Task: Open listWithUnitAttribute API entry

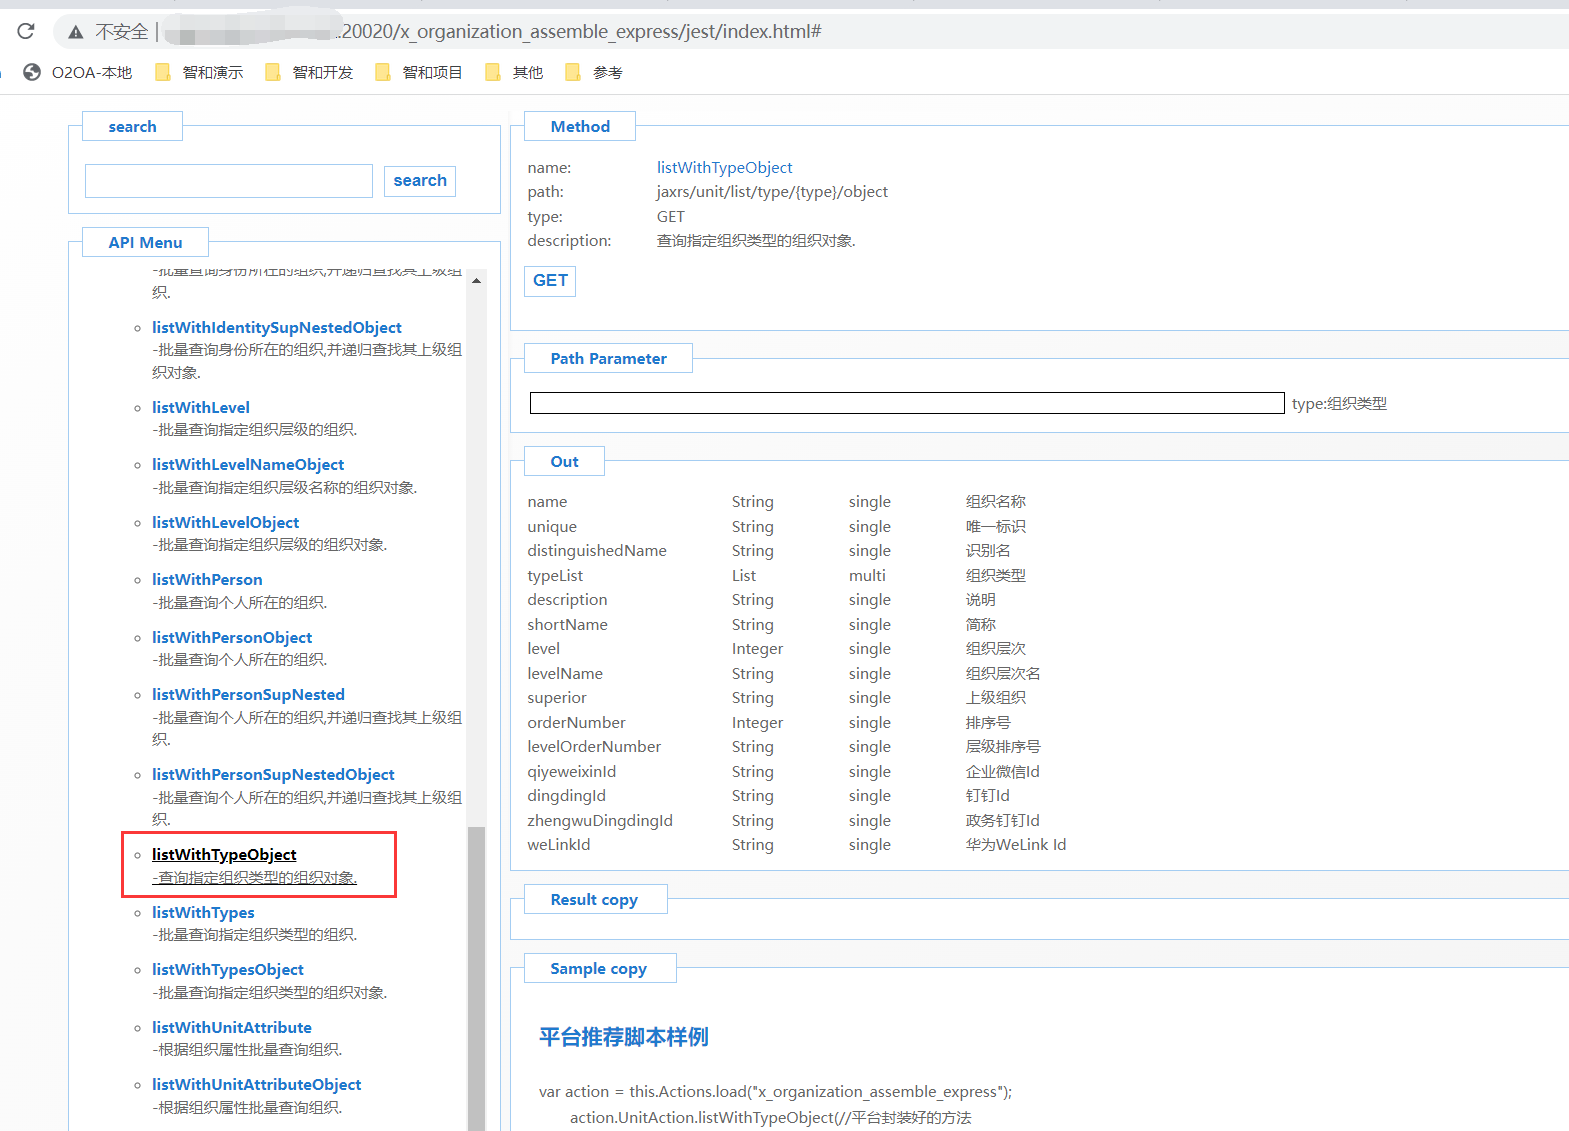Action: tap(232, 1027)
